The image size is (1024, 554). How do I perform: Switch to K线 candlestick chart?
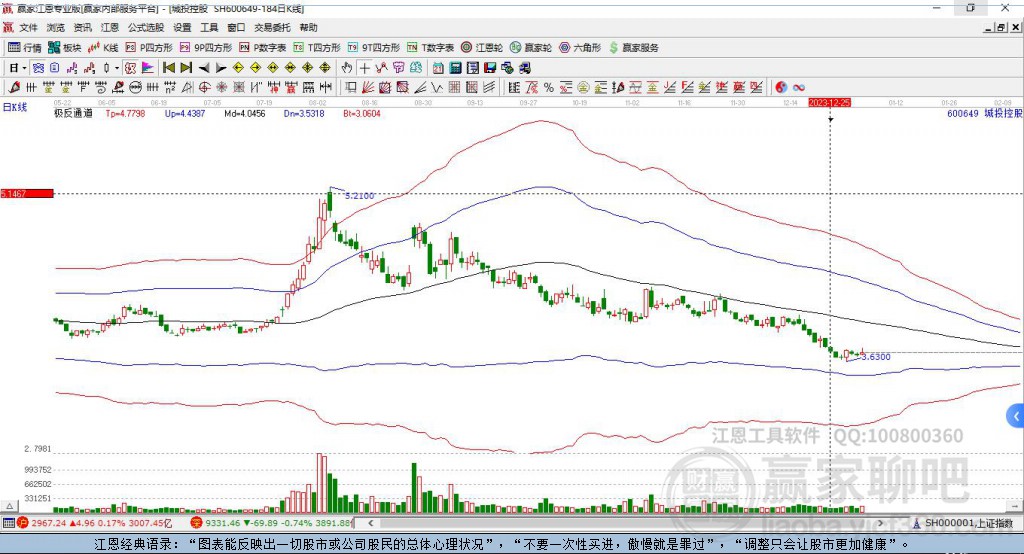click(x=103, y=47)
